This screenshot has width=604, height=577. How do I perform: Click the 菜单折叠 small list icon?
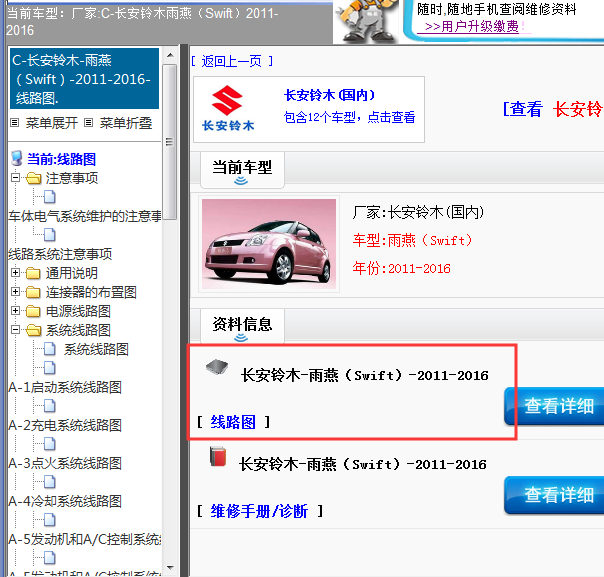click(x=89, y=123)
